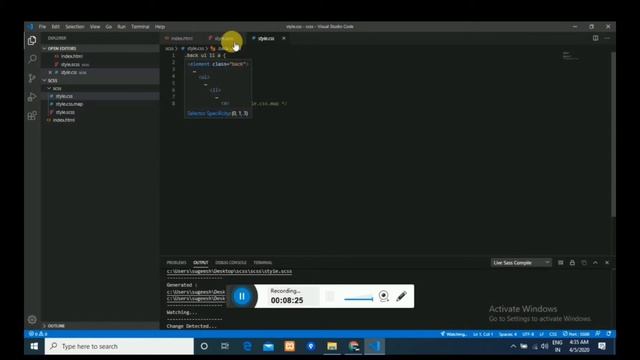Click the errors and warnings status indicator
Image resolution: width=640 pixels, height=360 pixels.
click(38, 334)
